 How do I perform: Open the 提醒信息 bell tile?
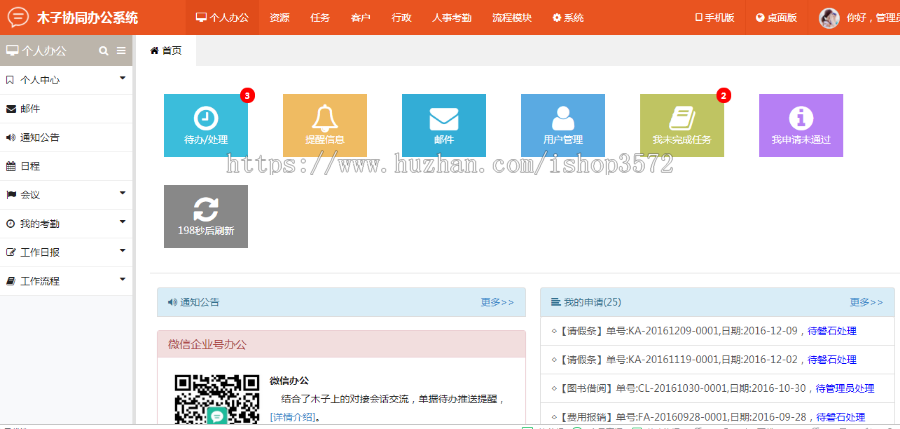point(325,125)
